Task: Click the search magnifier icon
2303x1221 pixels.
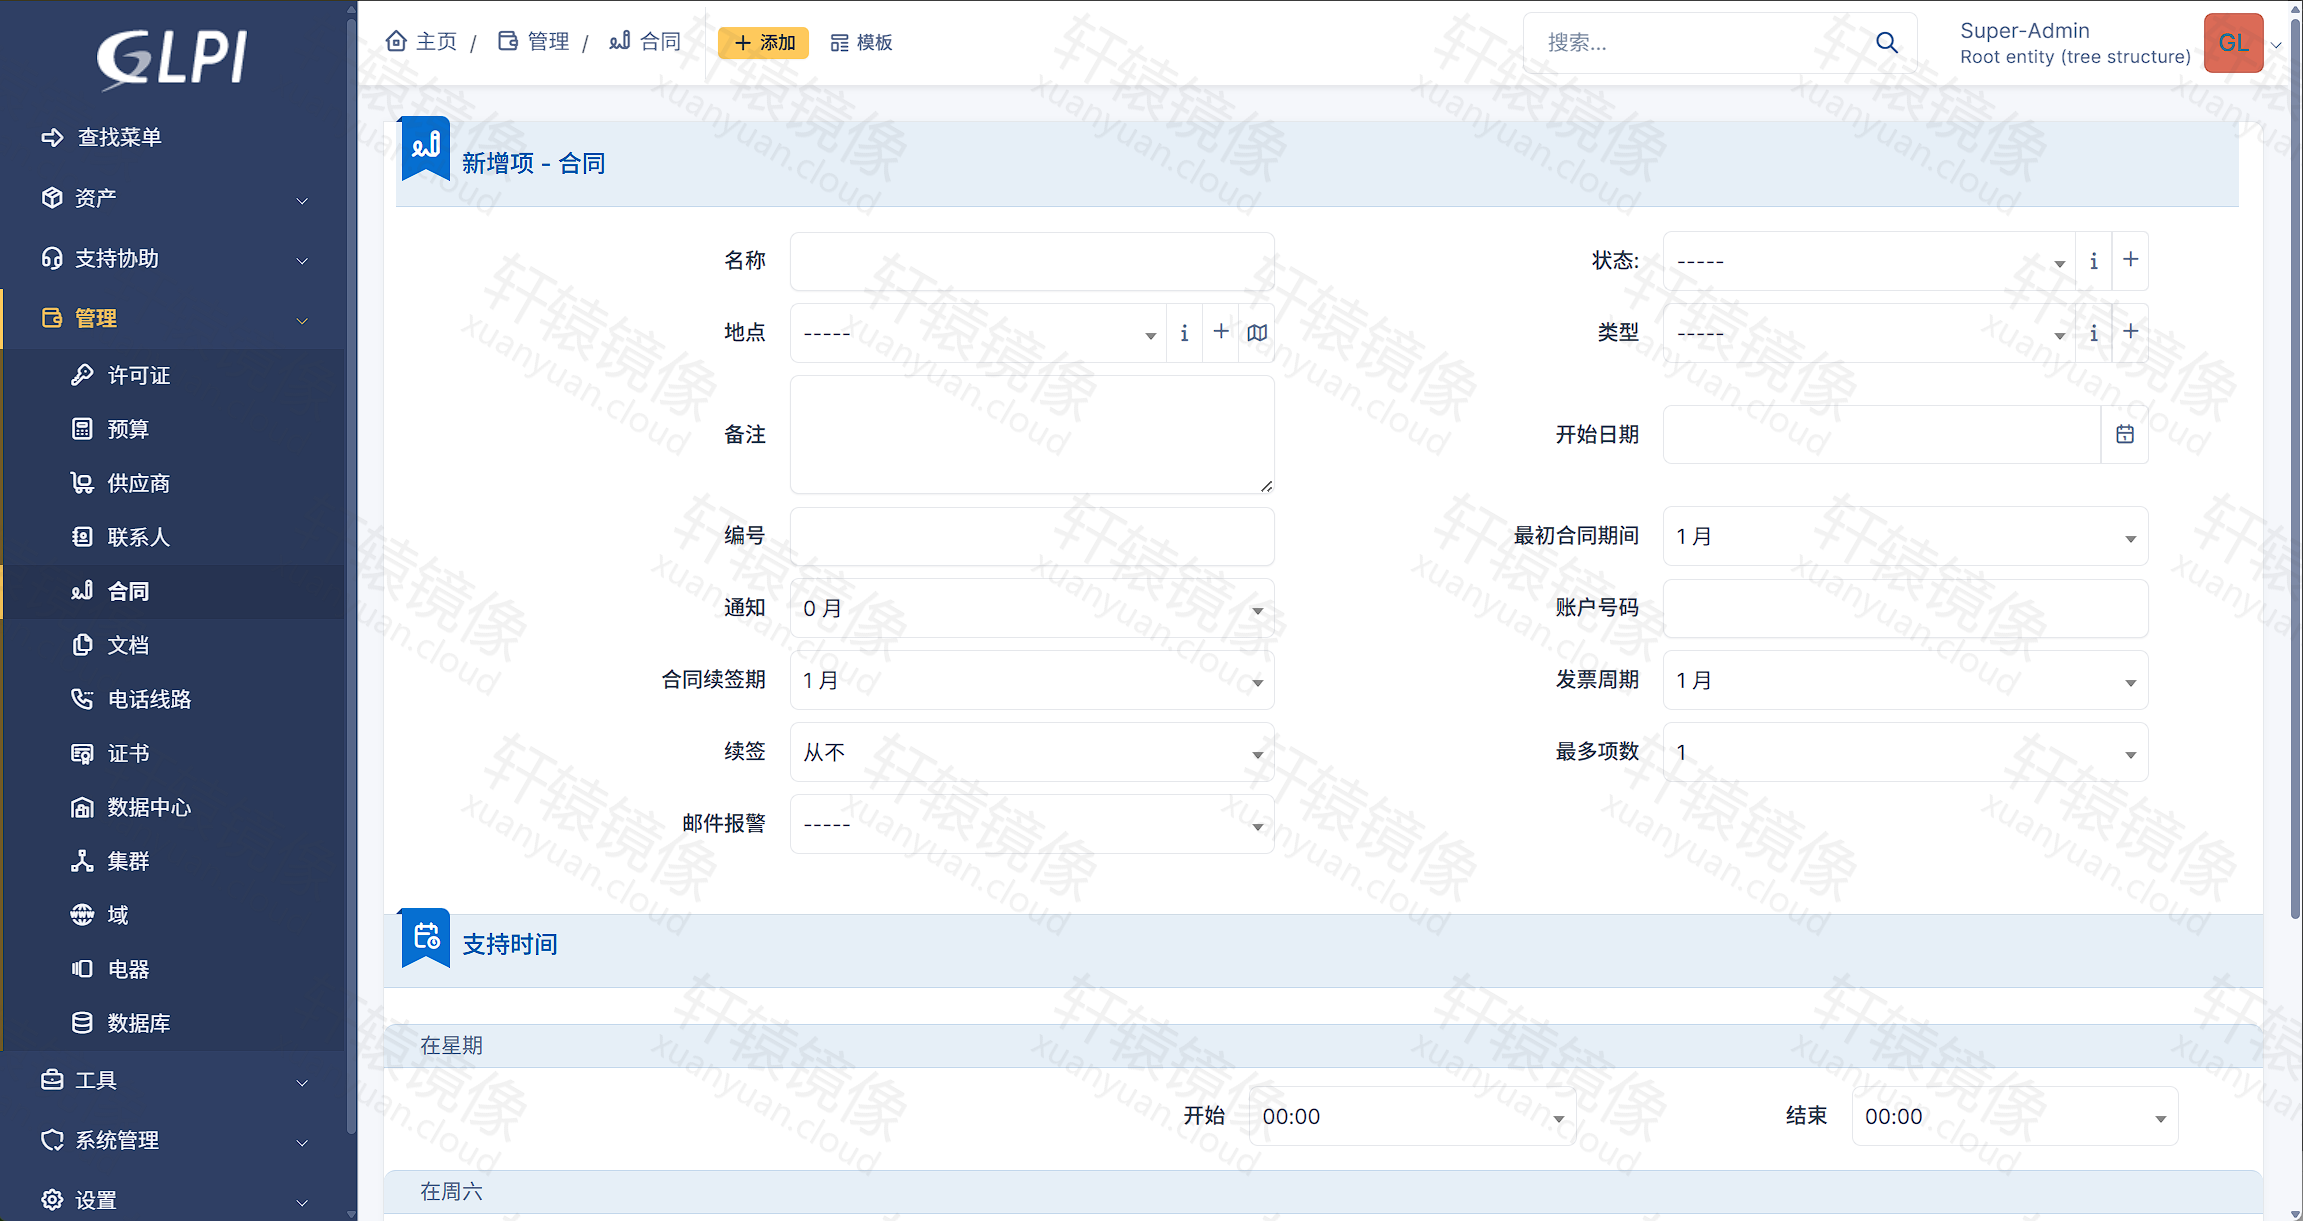Action: [1886, 42]
